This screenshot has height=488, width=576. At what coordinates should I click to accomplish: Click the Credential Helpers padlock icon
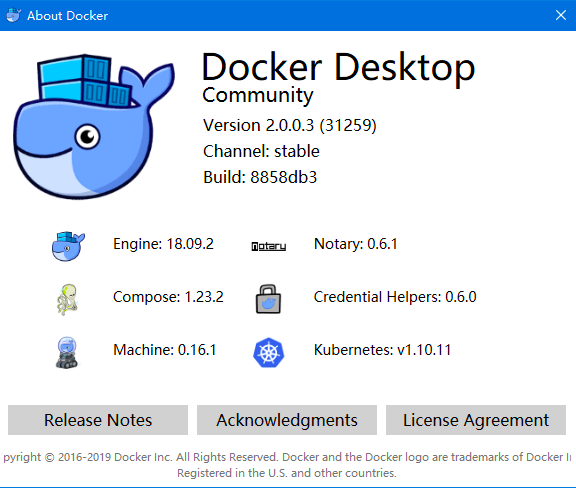coord(268,299)
